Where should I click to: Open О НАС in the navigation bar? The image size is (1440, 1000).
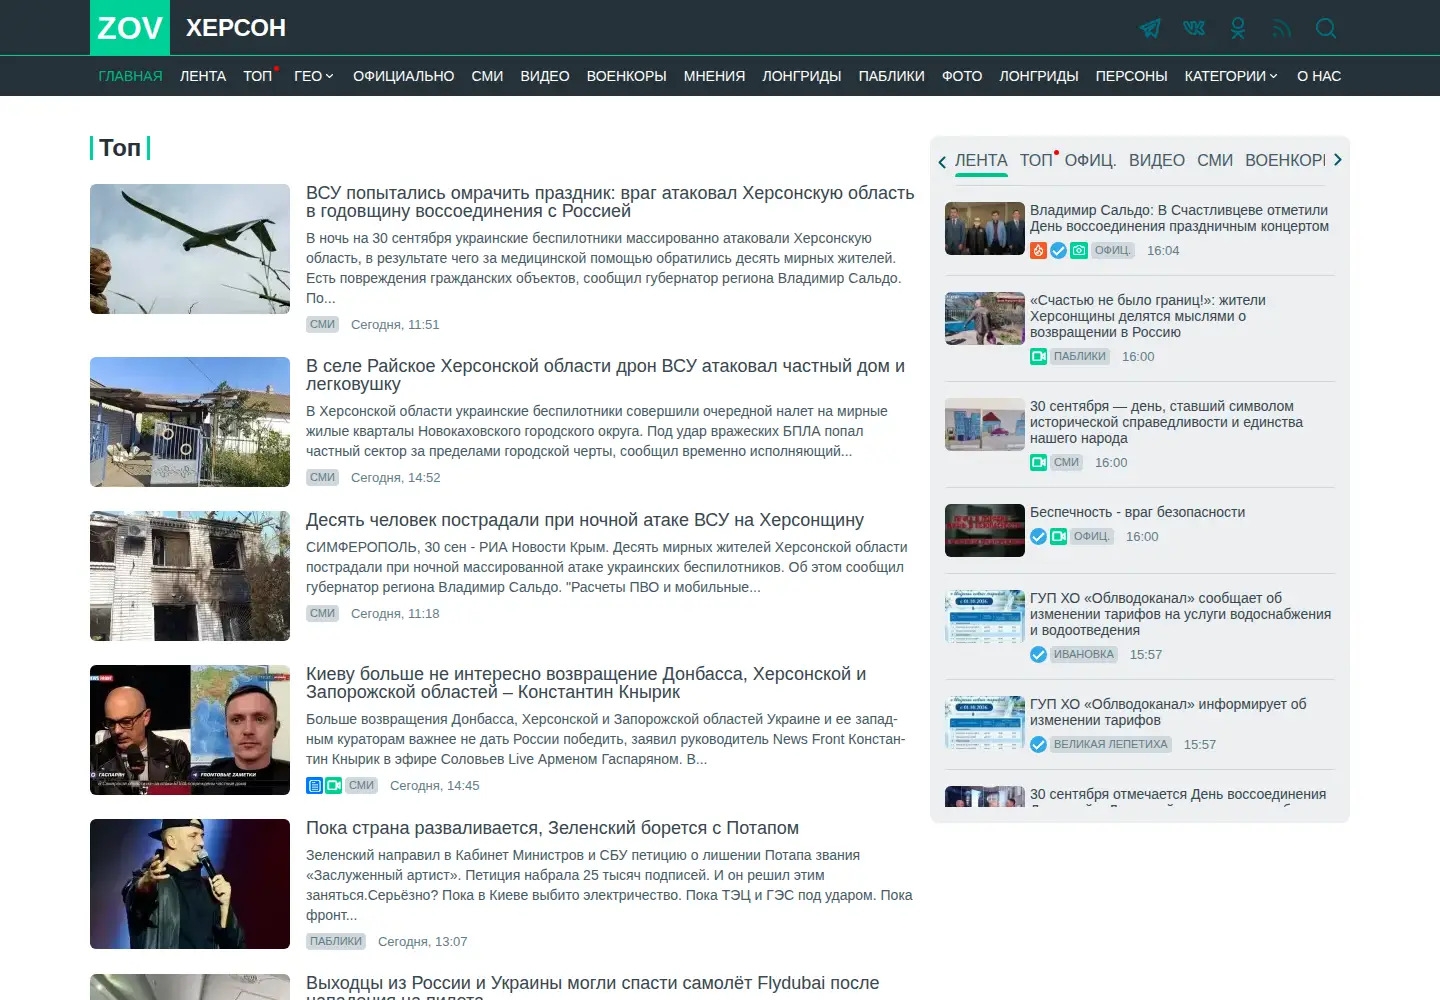pyautogui.click(x=1319, y=76)
